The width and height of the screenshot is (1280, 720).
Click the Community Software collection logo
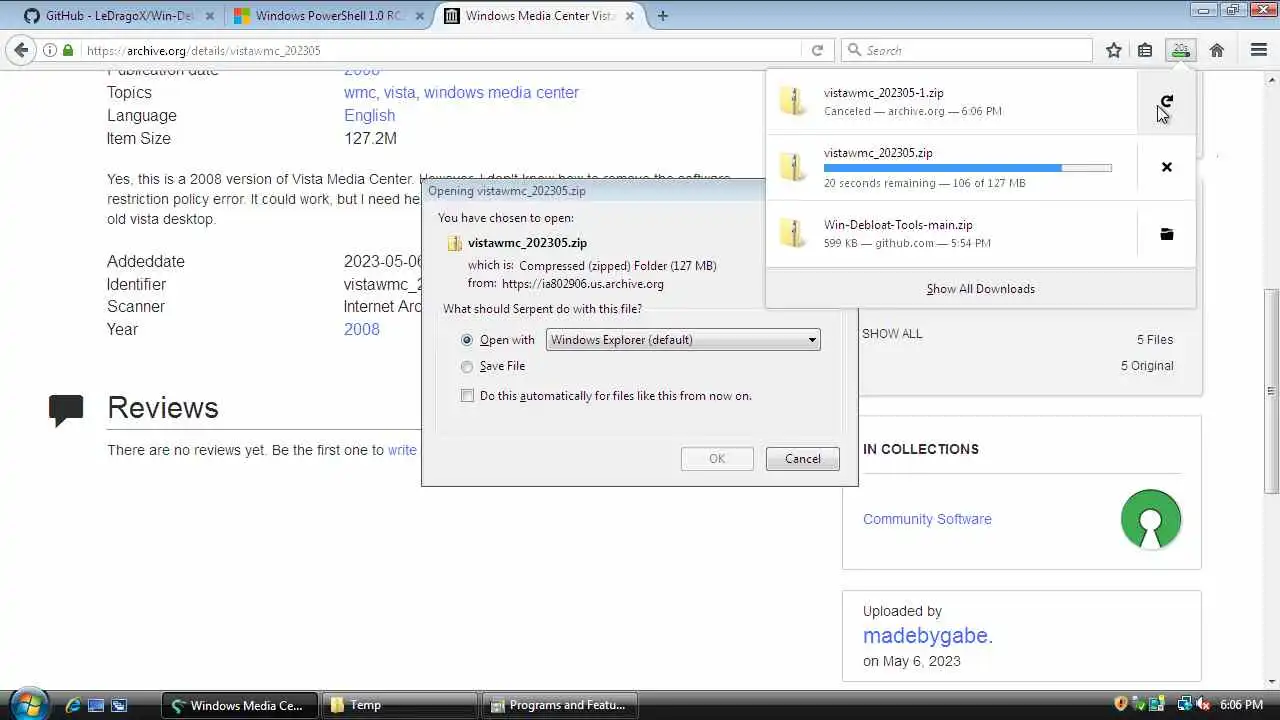[1151, 519]
